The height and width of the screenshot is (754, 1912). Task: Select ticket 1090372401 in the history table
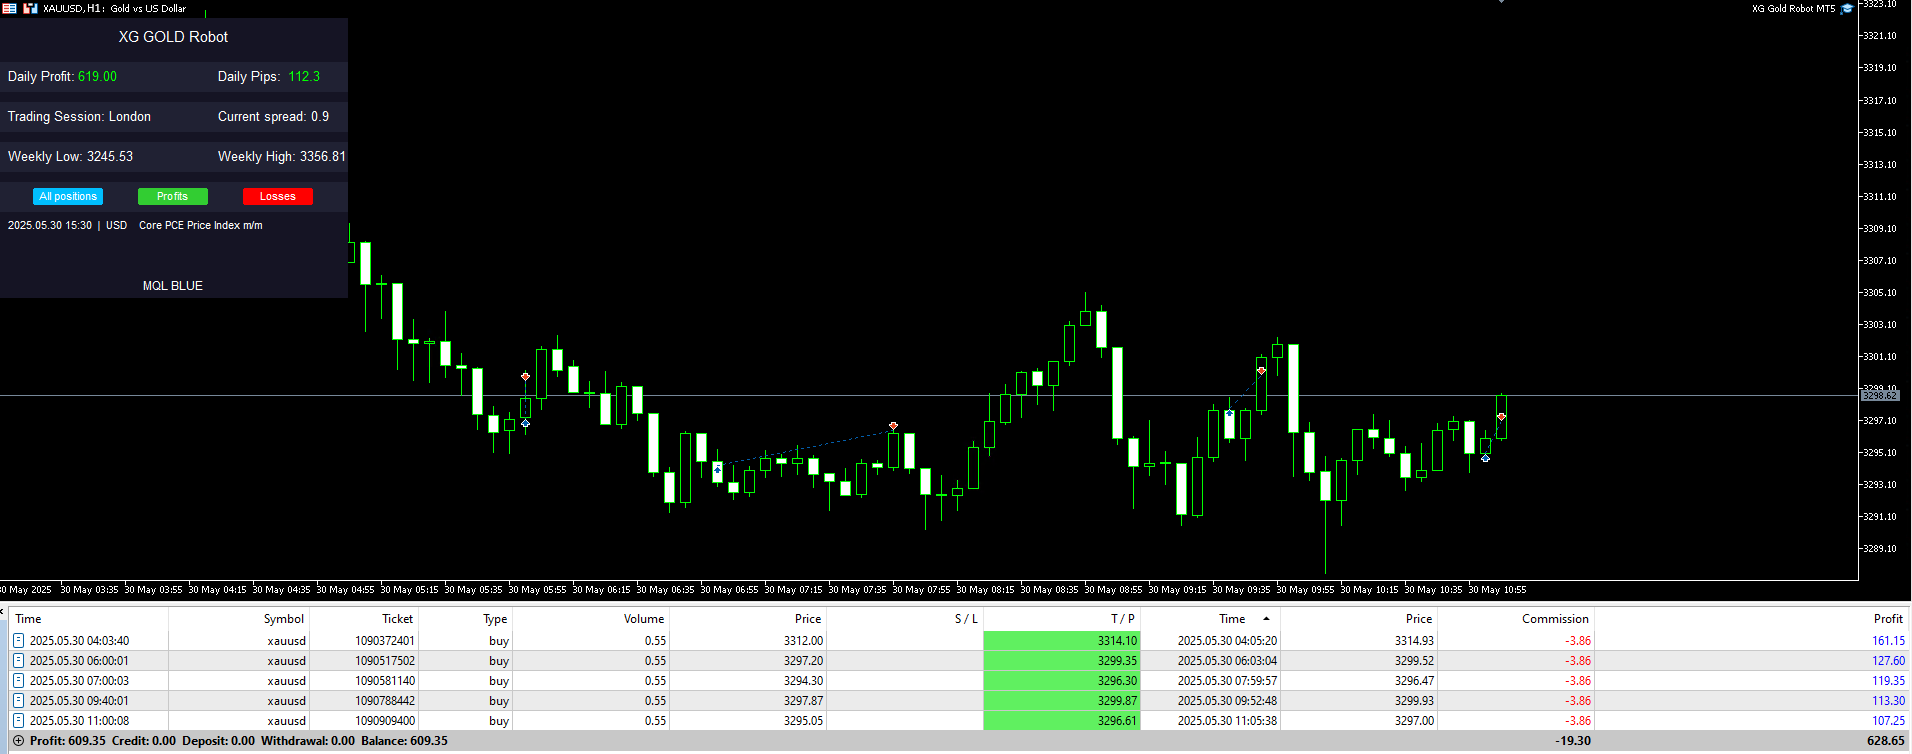pyautogui.click(x=385, y=641)
